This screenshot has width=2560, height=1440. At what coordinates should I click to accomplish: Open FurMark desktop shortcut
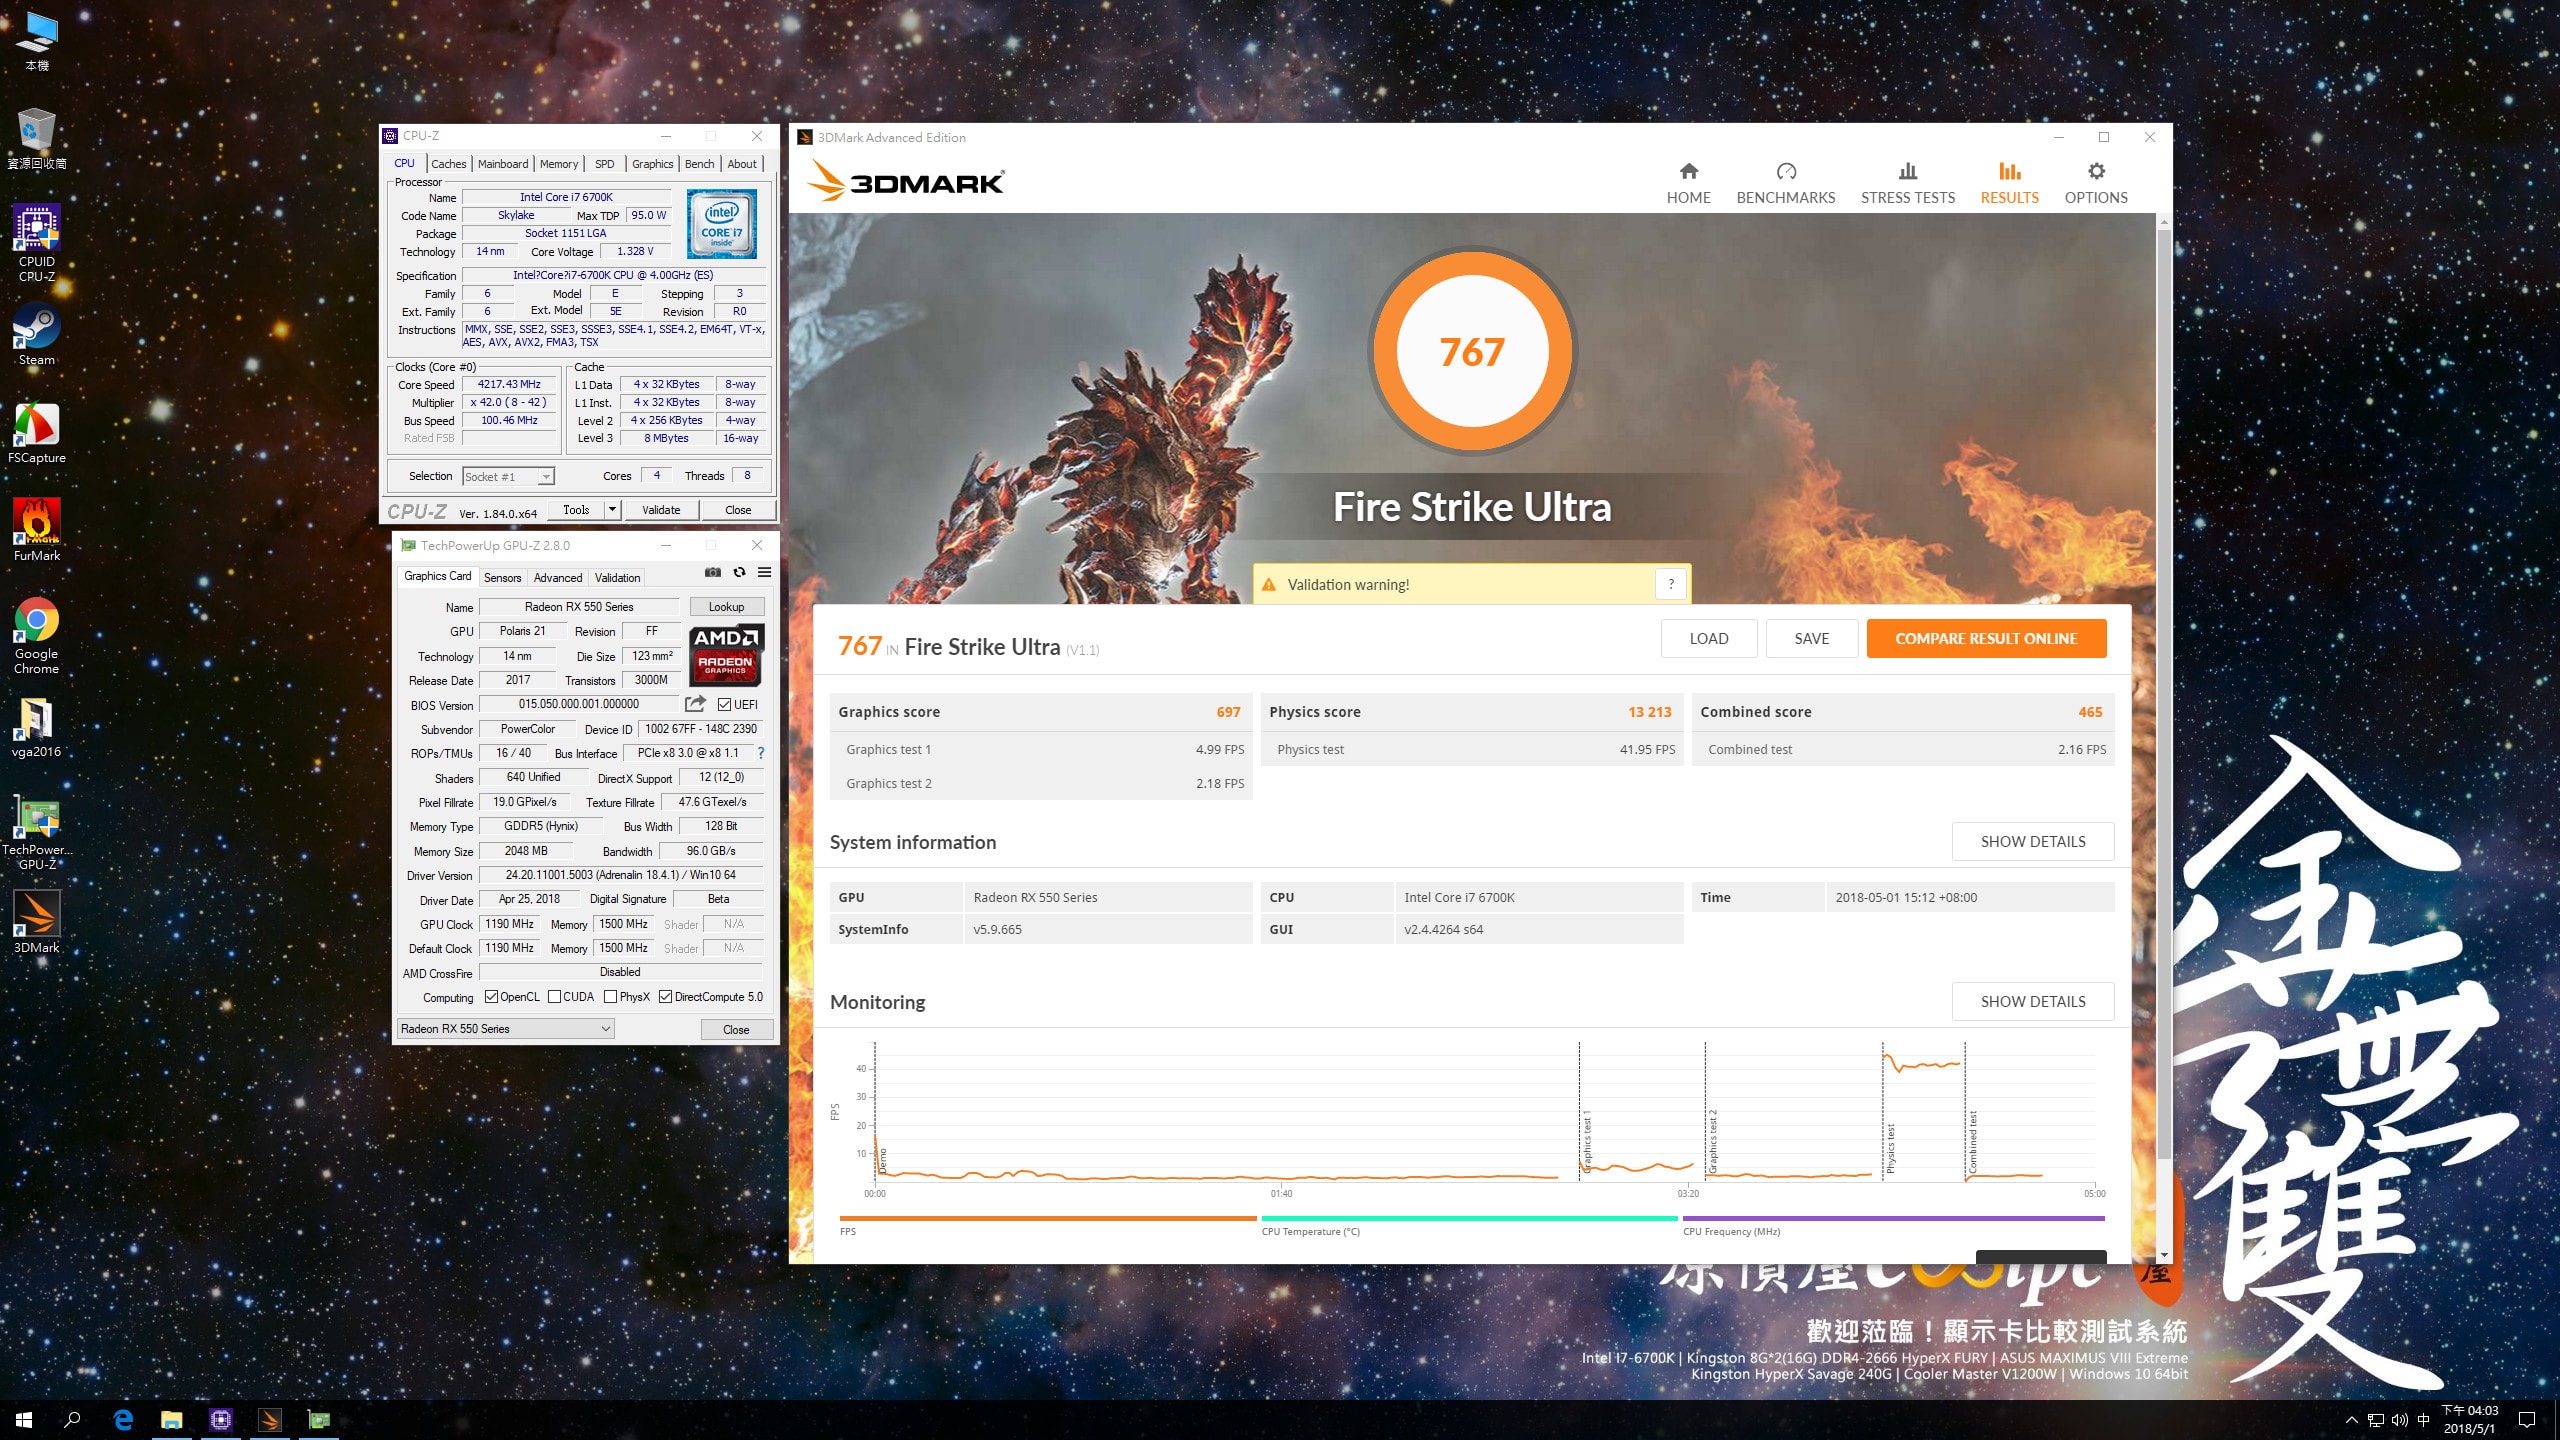[x=37, y=531]
